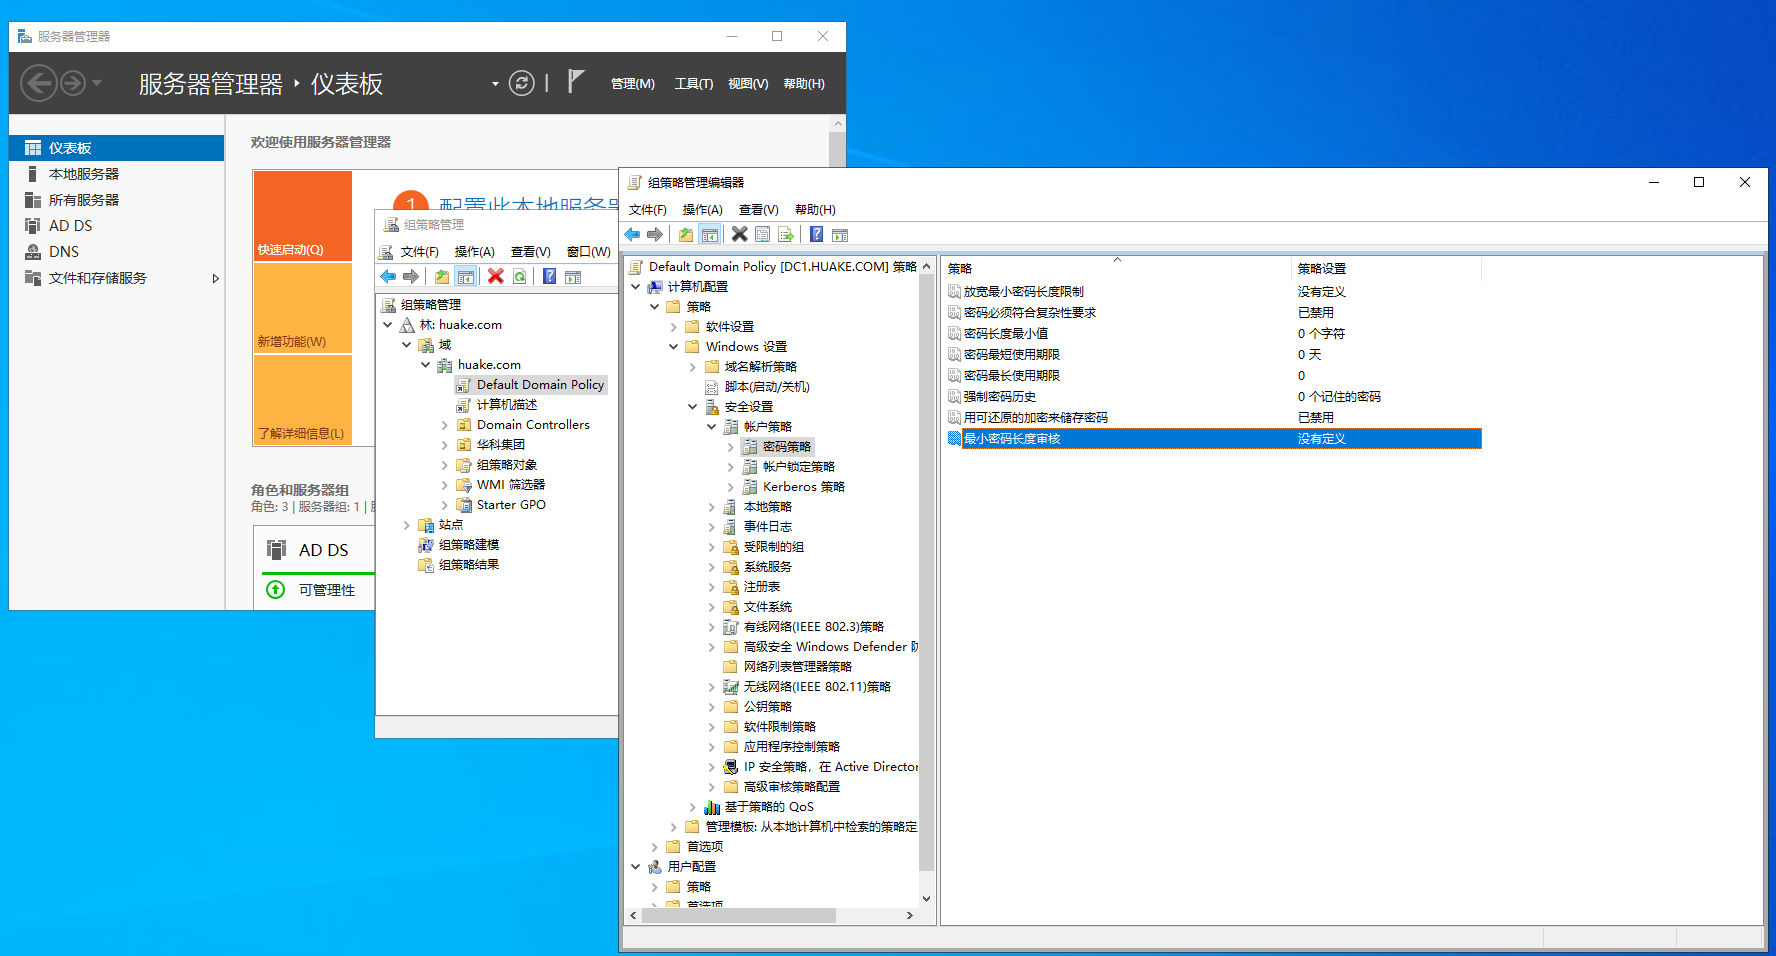1776x956 pixels.
Task: Click the 快速启动(Q) orange tile
Action: tap(302, 216)
